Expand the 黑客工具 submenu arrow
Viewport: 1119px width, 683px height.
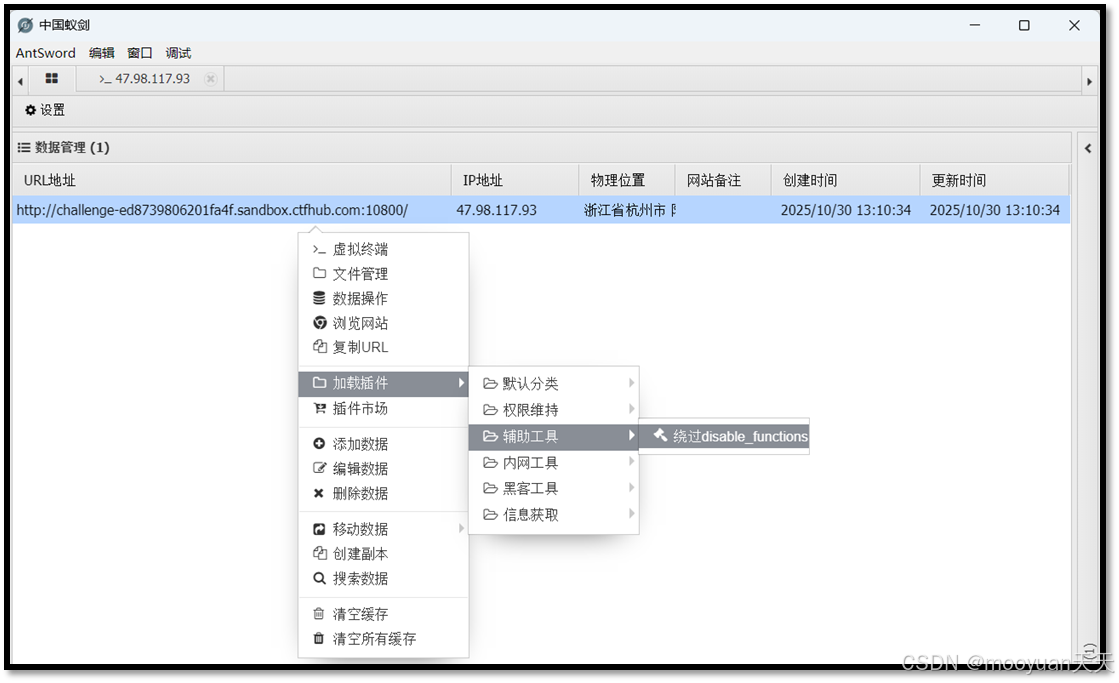tap(632, 487)
